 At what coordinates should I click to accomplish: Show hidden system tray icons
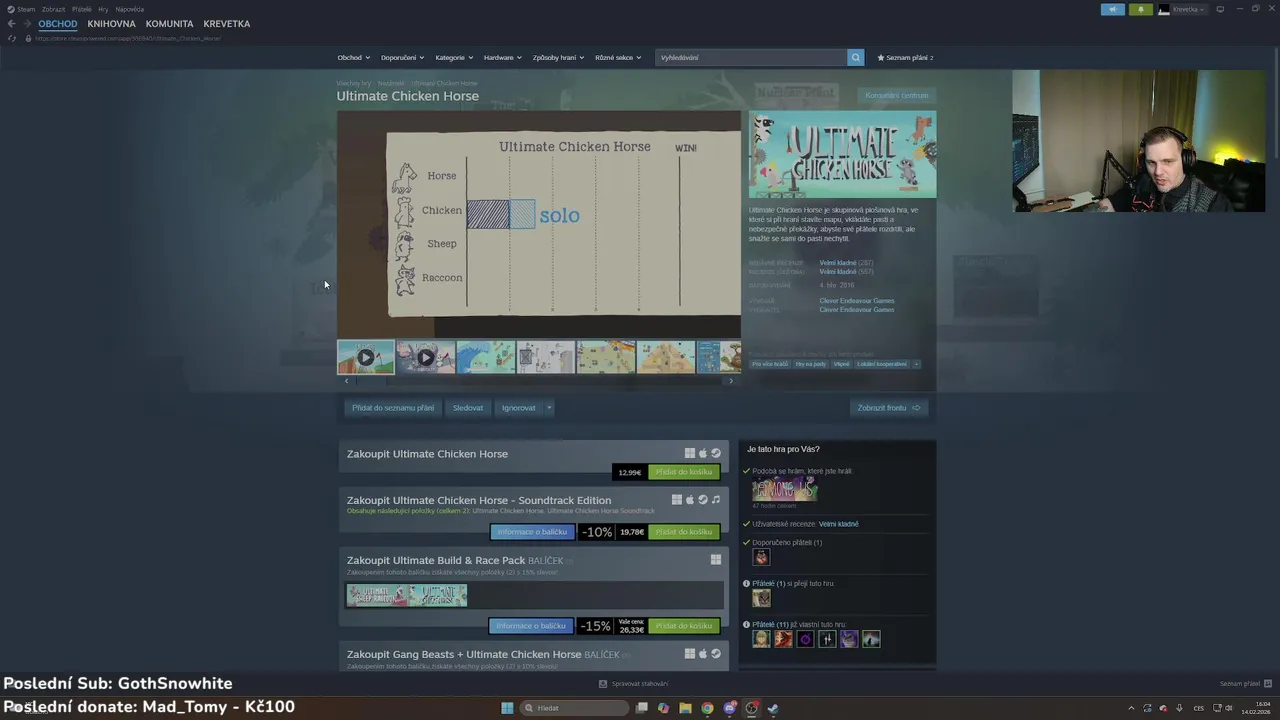click(1131, 708)
